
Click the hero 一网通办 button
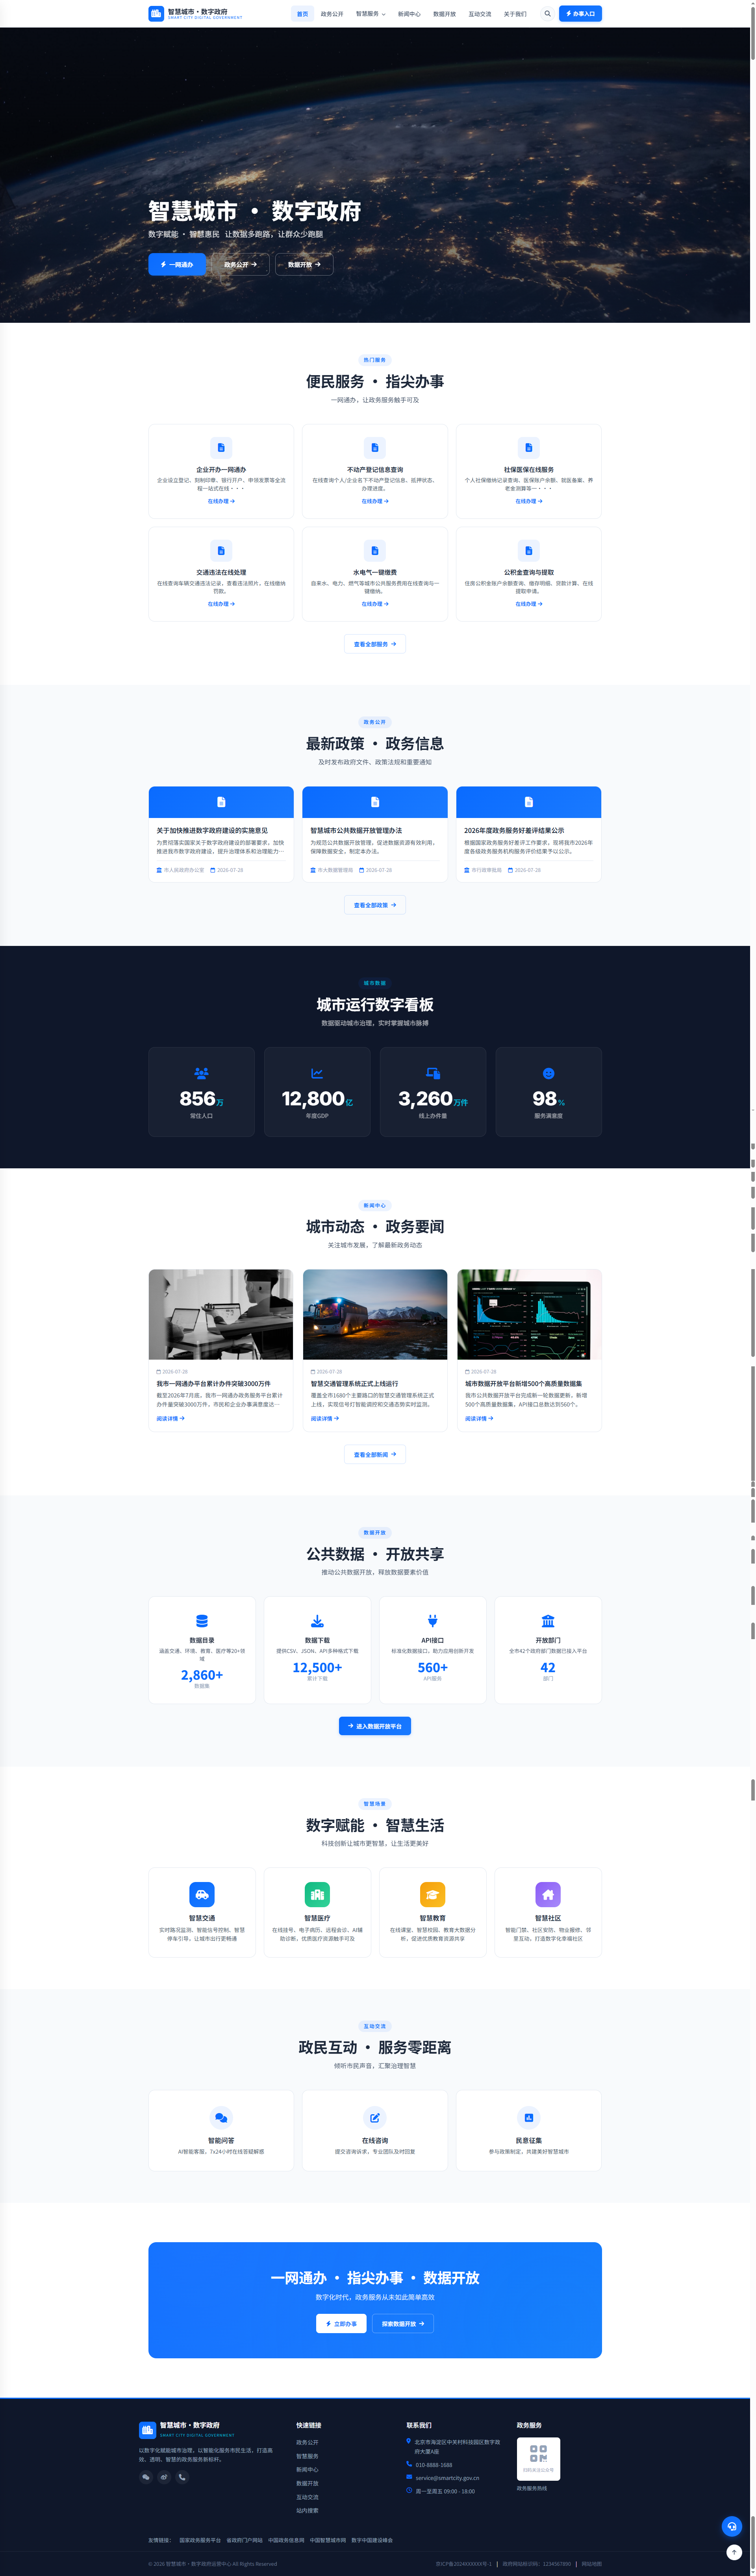pyautogui.click(x=177, y=265)
